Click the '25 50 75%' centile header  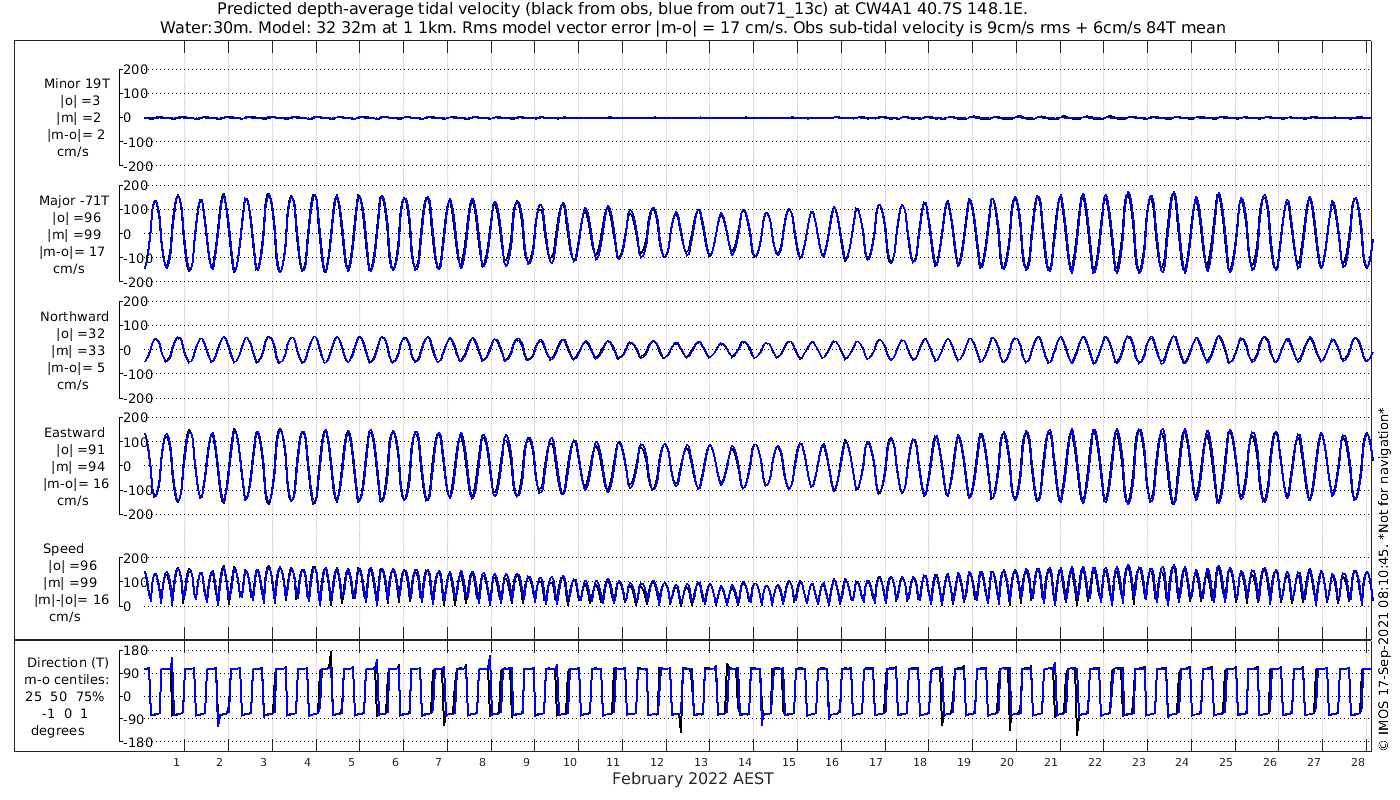coord(64,697)
